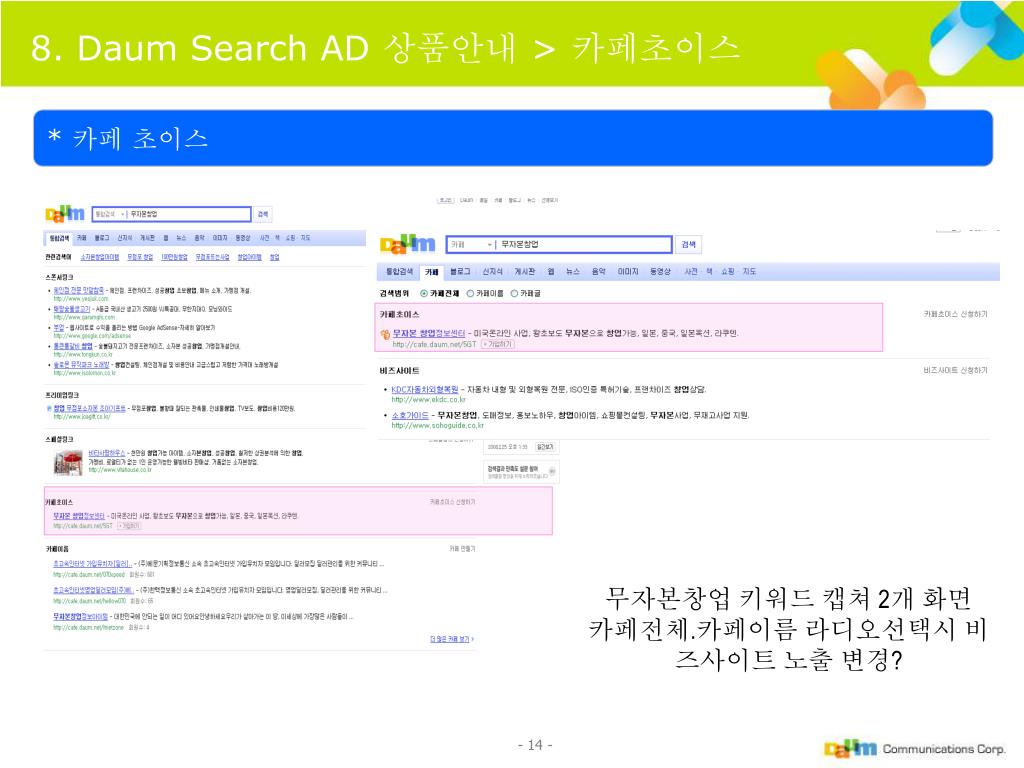Switch to the 카페 tab in right screenshot
1024x768 pixels.
[x=432, y=272]
